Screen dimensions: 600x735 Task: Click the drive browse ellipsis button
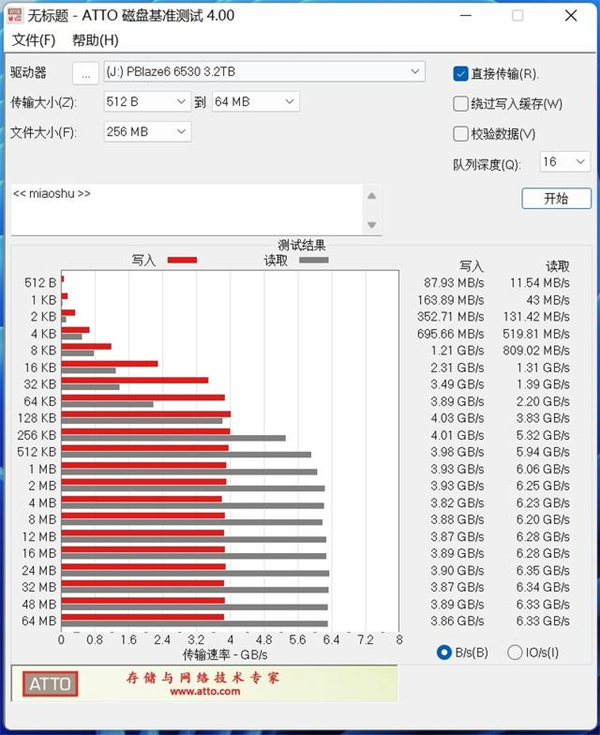[86, 72]
